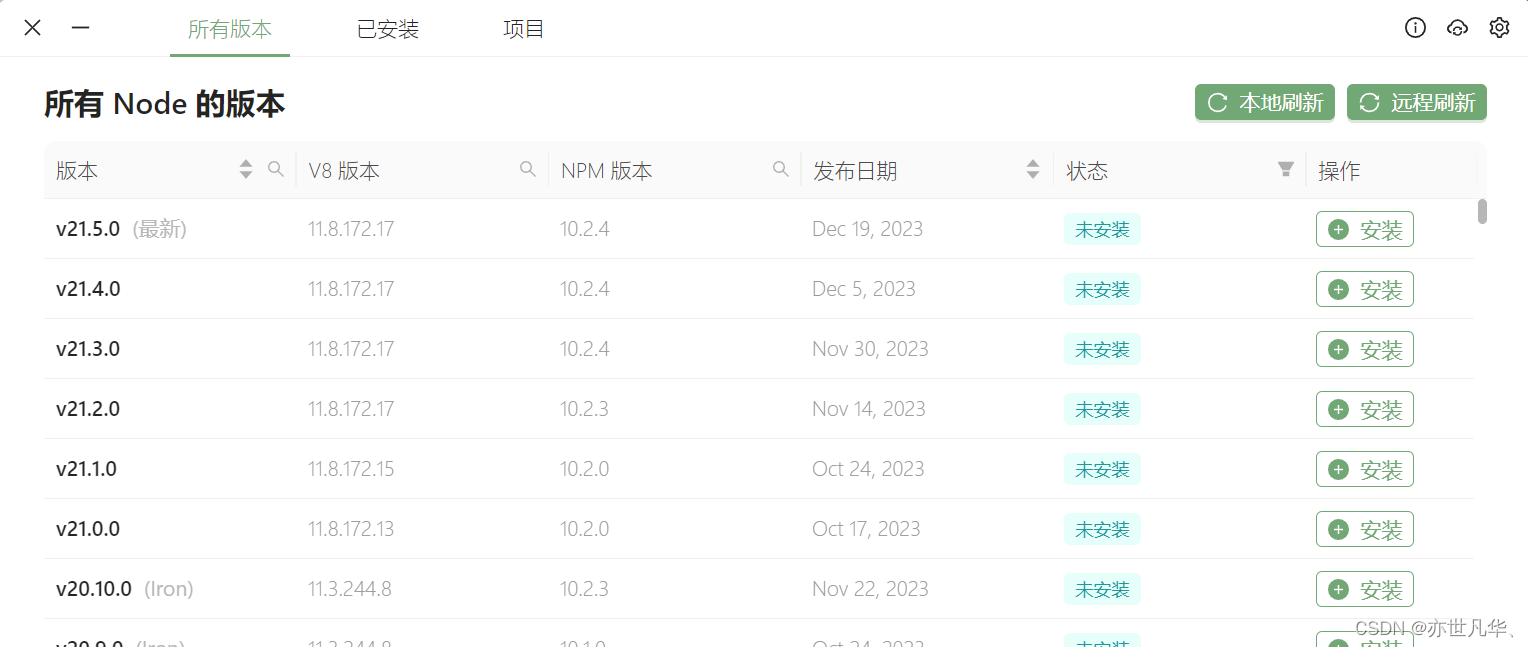Open the 状态 column filter funnel
This screenshot has height=647, width=1528.
pos(1286,170)
